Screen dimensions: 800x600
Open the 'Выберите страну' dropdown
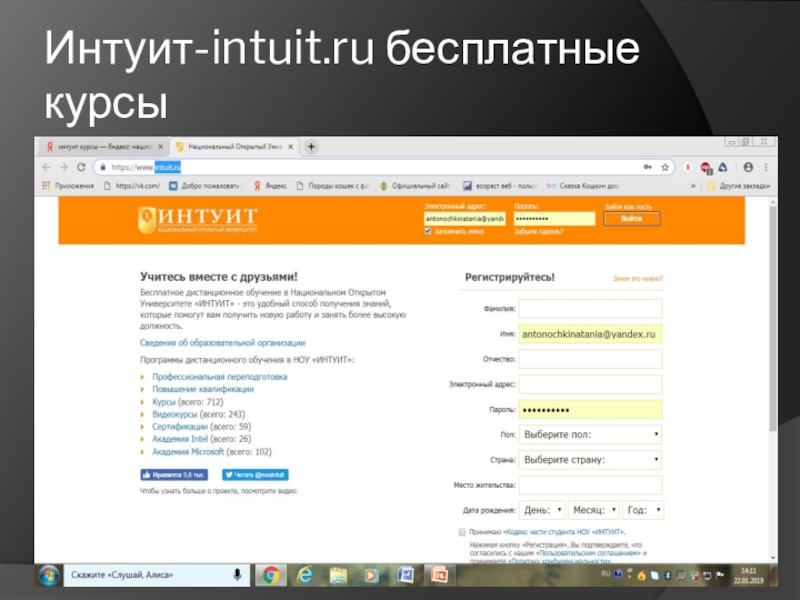pos(590,460)
